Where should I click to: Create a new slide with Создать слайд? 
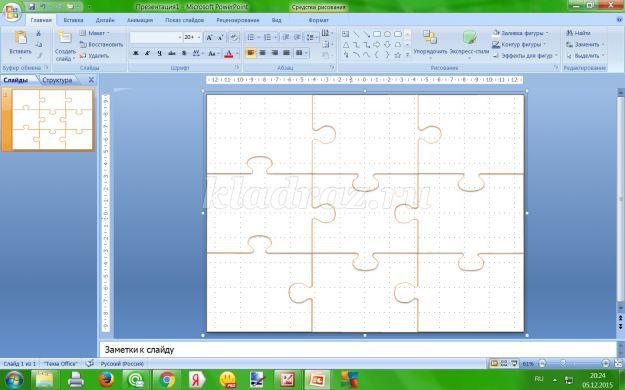tap(65, 46)
